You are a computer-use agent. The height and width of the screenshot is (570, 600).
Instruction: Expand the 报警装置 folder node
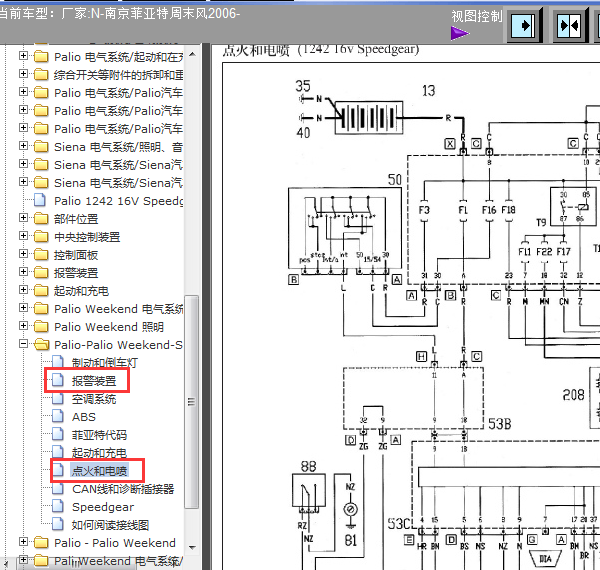pyautogui.click(x=24, y=273)
